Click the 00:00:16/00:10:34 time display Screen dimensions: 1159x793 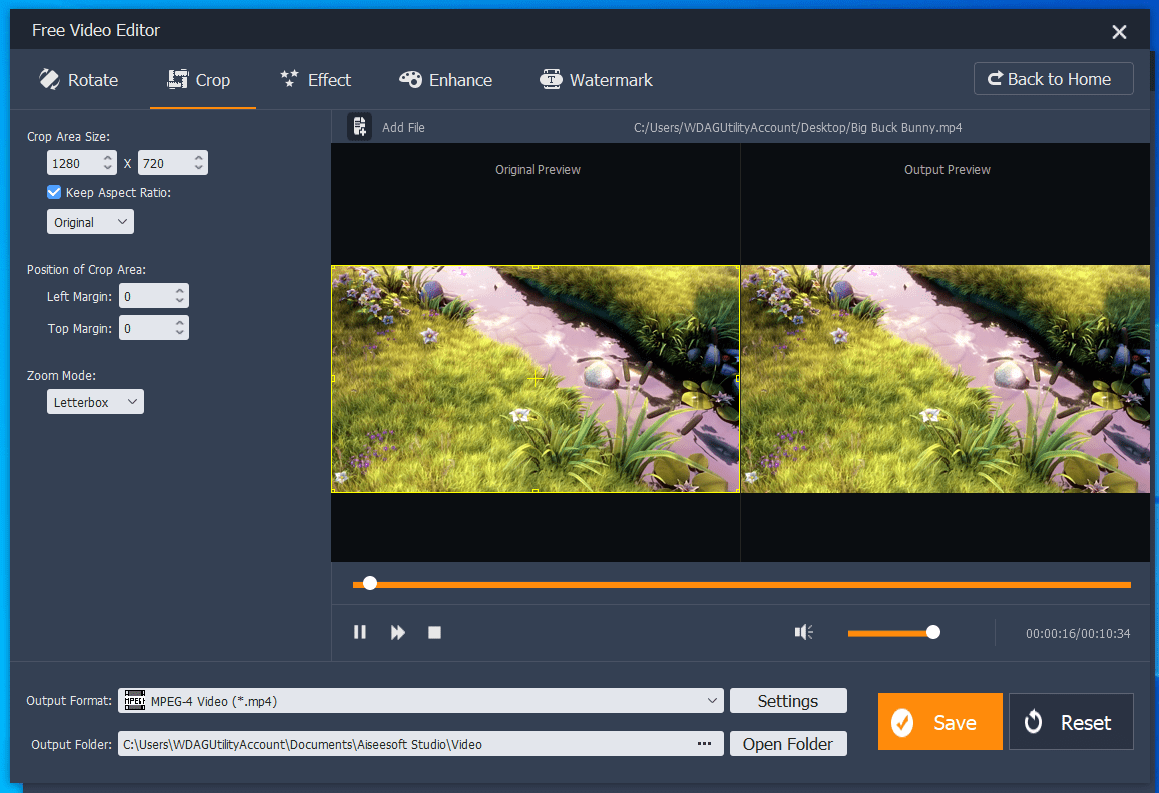coord(1078,633)
